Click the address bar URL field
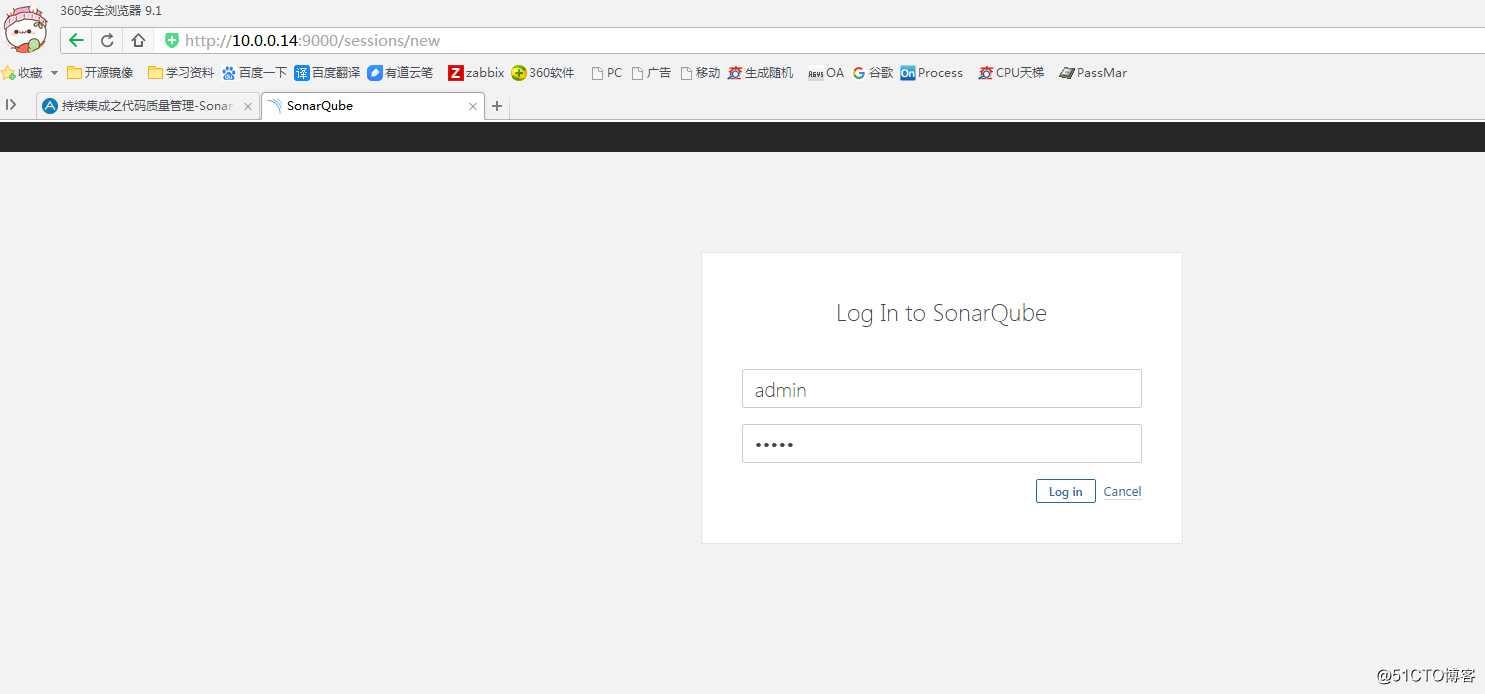1485x694 pixels. [x=820, y=41]
